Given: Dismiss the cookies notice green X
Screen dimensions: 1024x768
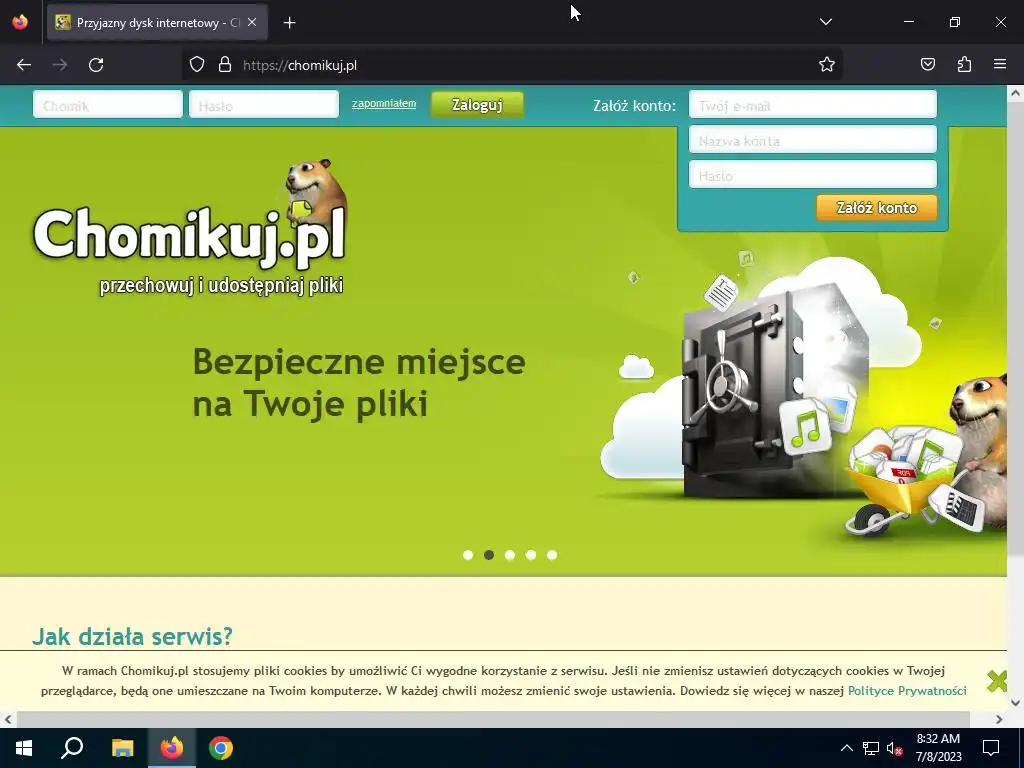Looking at the screenshot, I should [x=997, y=681].
